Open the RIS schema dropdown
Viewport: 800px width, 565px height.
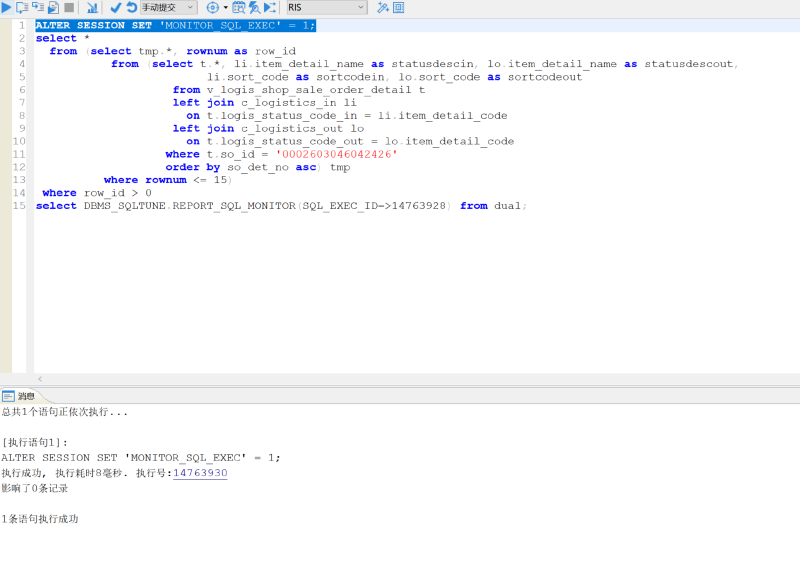coord(327,8)
